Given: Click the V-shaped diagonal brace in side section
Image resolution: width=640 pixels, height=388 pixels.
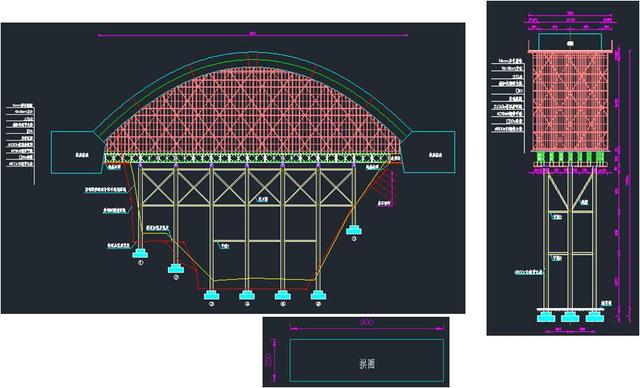Looking at the screenshot, I should tap(570, 191).
